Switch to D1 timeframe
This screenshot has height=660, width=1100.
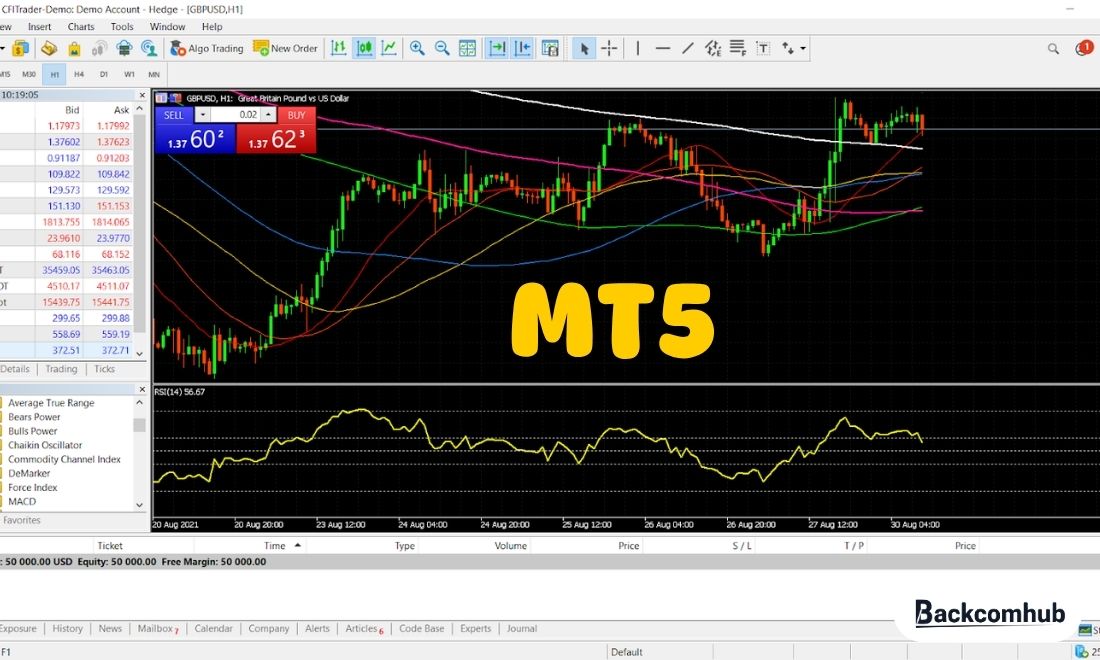tap(104, 74)
